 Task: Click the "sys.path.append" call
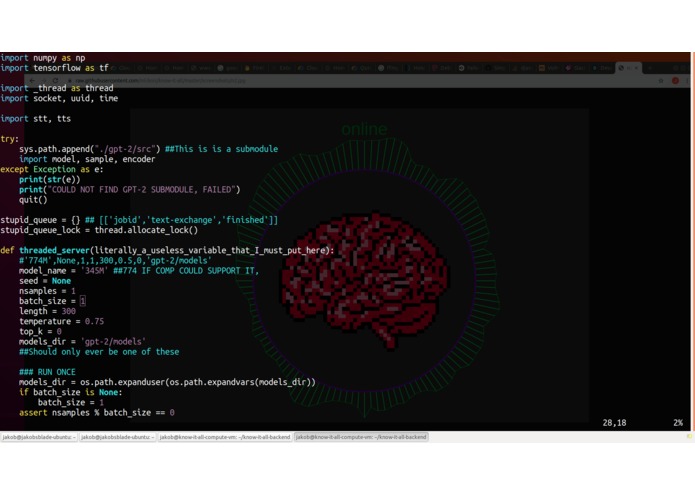90,149
